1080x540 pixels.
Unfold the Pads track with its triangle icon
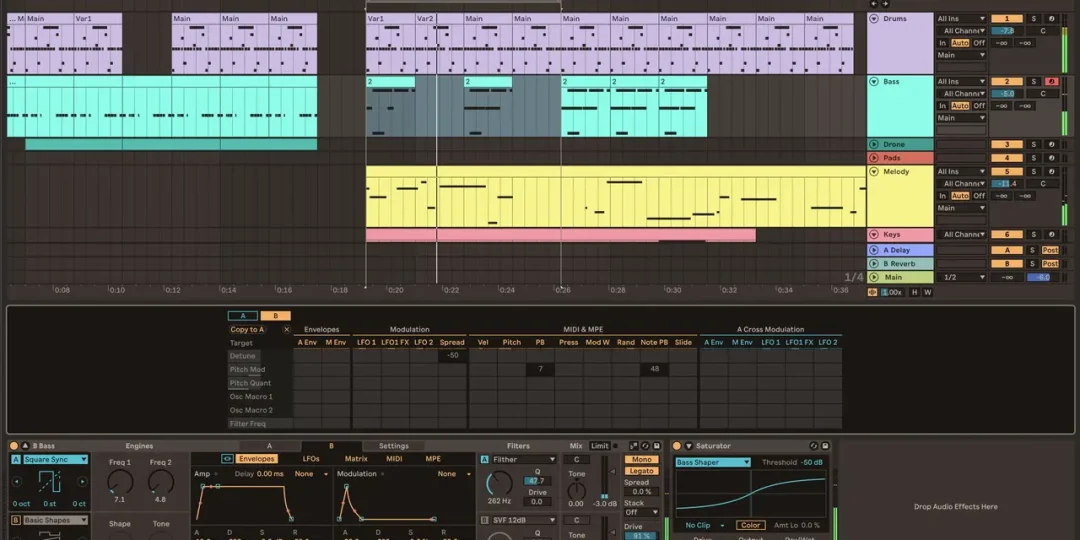tap(874, 158)
